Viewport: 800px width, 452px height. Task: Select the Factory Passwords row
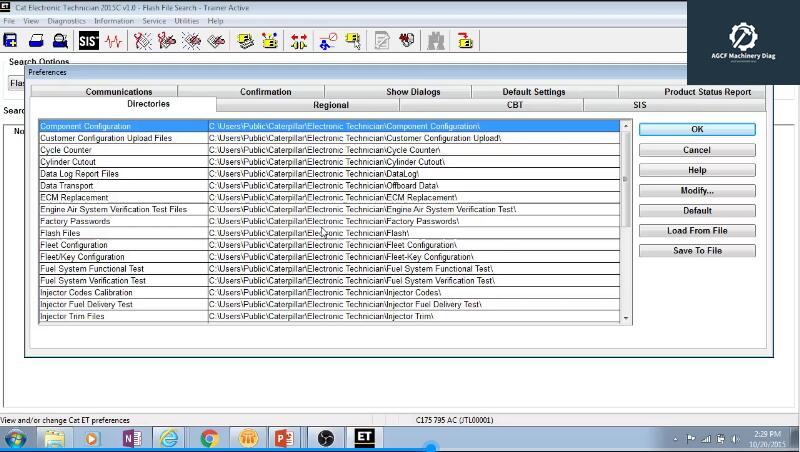coord(330,221)
